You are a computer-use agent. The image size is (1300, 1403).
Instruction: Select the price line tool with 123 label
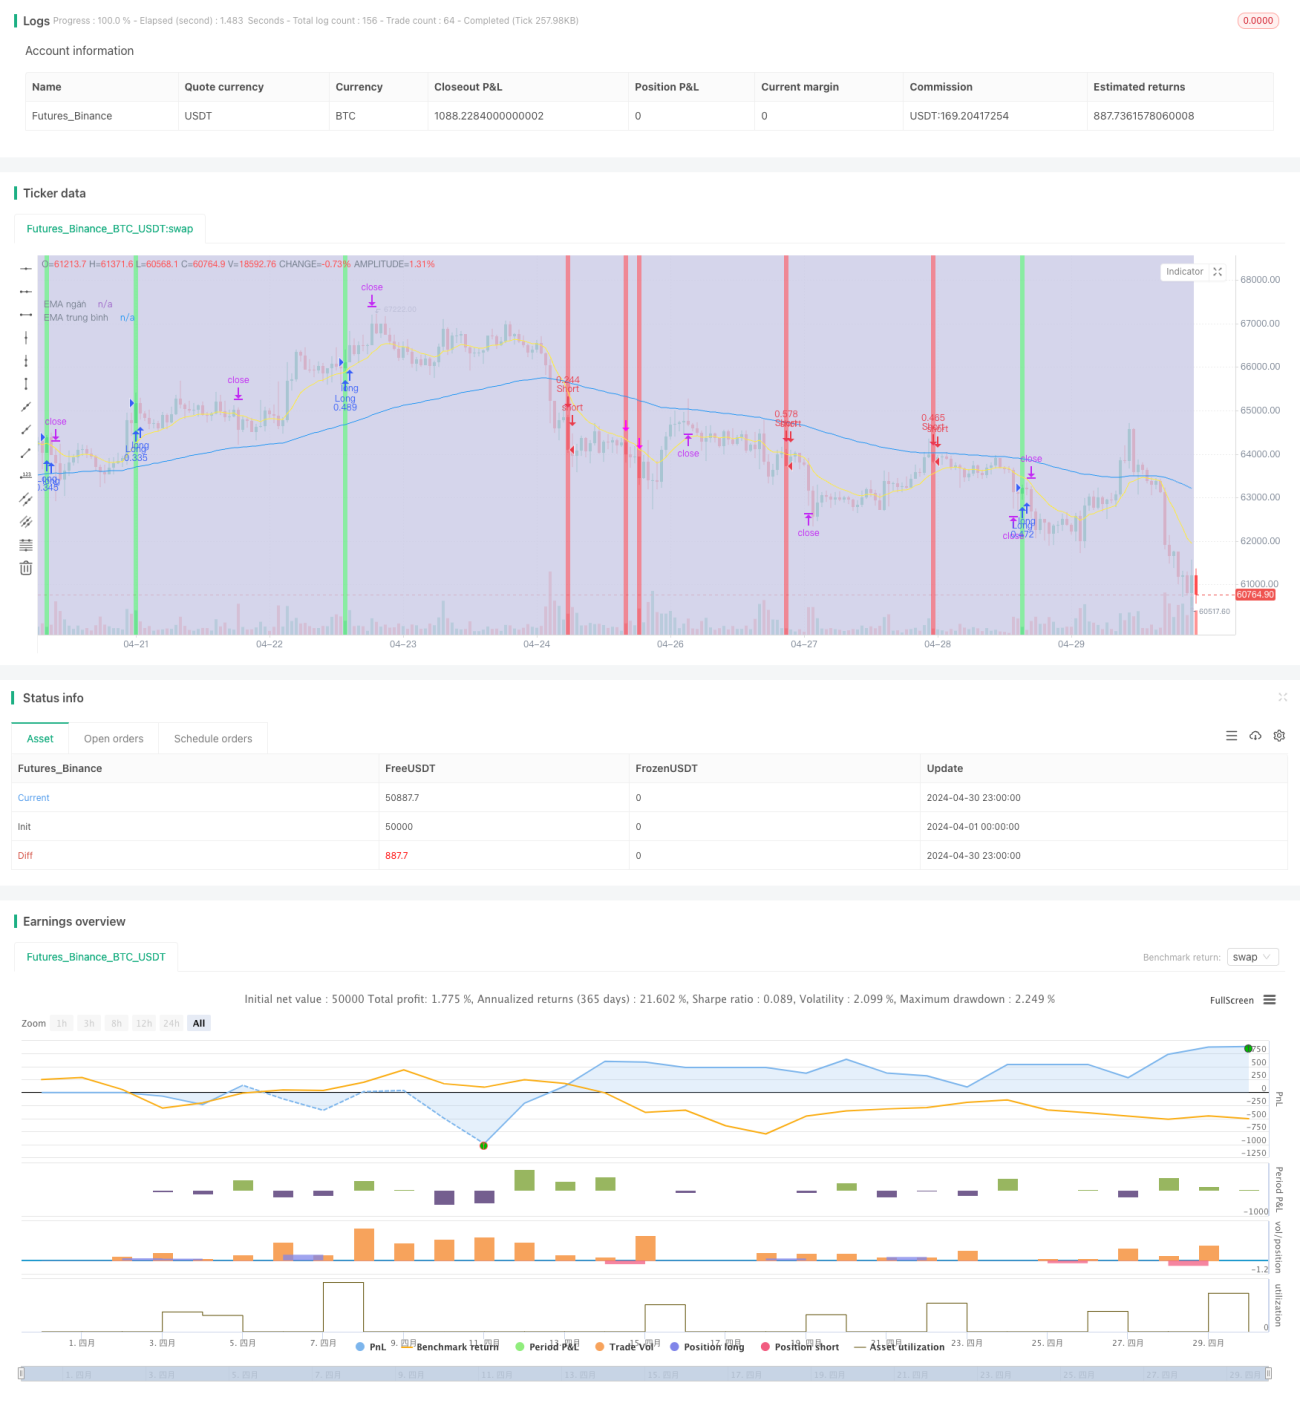click(x=26, y=476)
